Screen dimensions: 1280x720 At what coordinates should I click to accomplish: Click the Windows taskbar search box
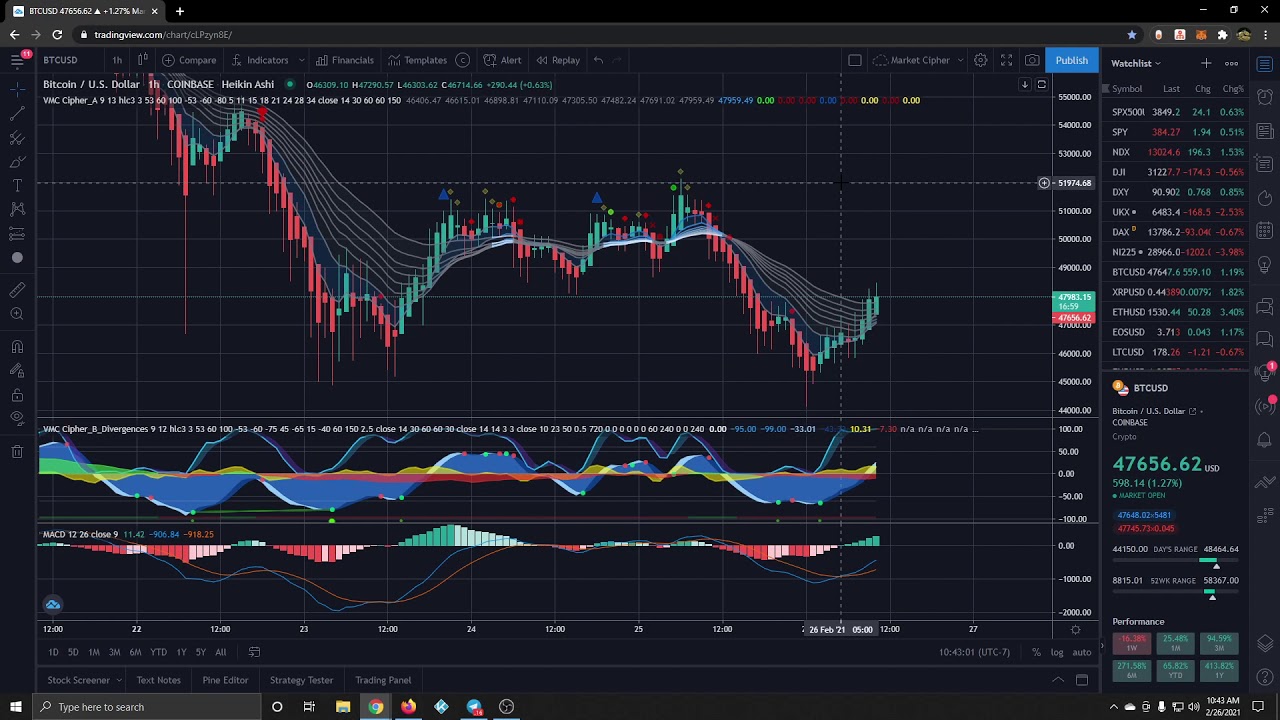(147, 707)
